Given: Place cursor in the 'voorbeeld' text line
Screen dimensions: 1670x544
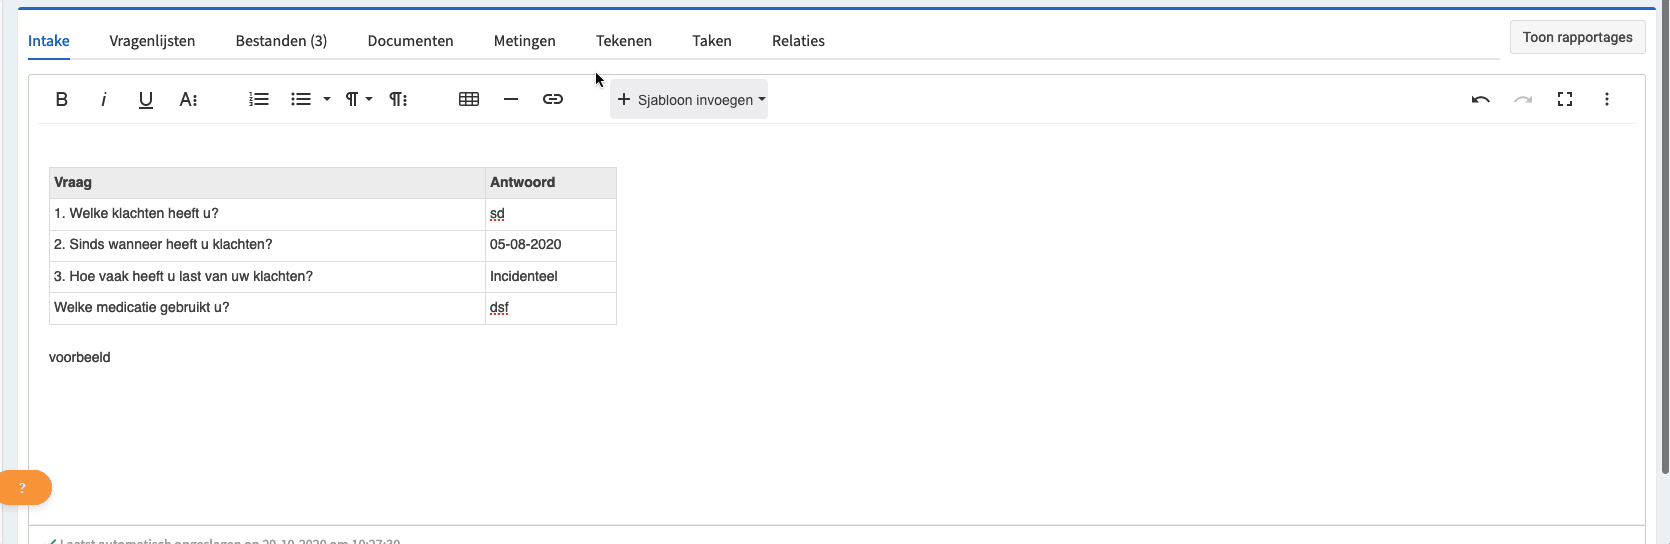Looking at the screenshot, I should click(x=80, y=357).
